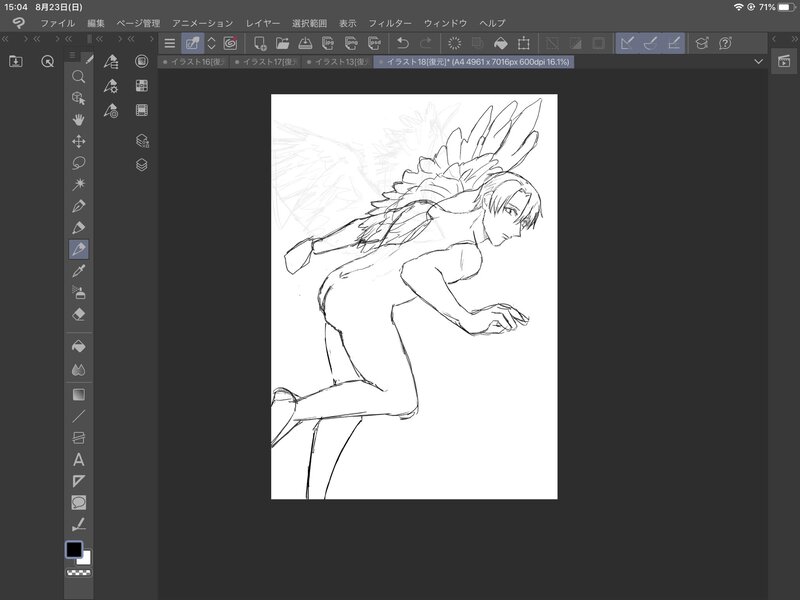
Task: Select the Text tool
Action: tap(79, 460)
